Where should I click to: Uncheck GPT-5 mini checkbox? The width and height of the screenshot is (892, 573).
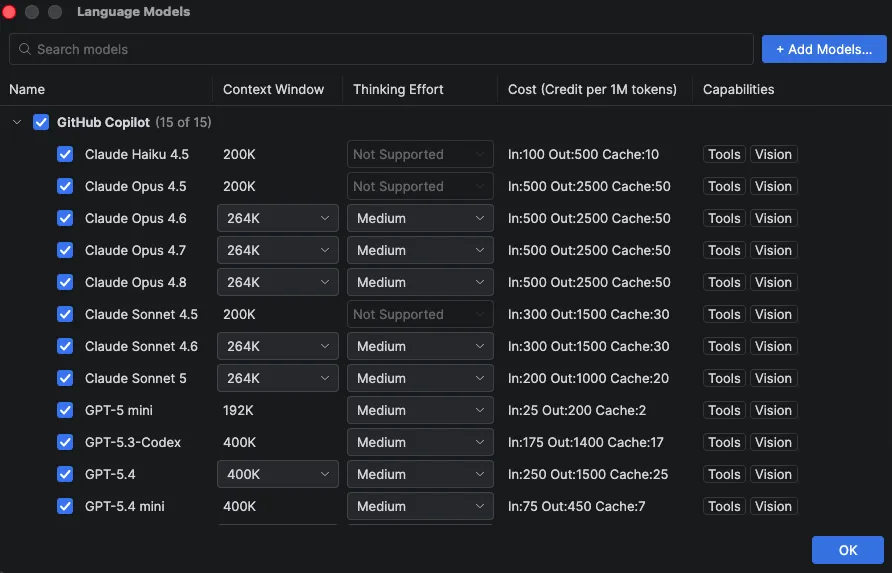(65, 410)
